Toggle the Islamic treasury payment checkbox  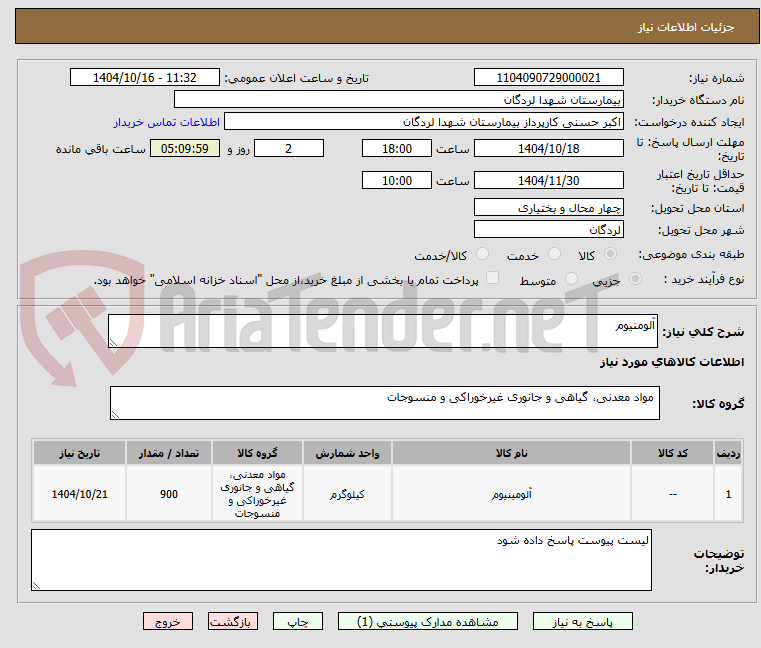click(x=492, y=278)
